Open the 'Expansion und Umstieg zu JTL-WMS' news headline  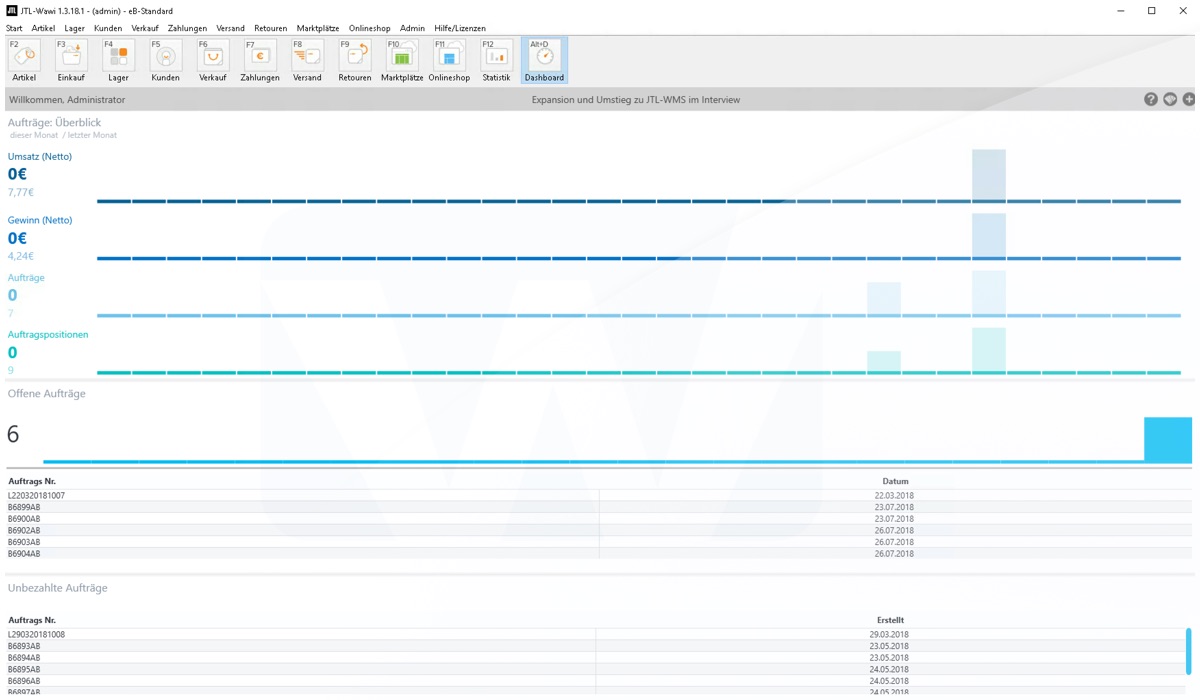(x=636, y=100)
